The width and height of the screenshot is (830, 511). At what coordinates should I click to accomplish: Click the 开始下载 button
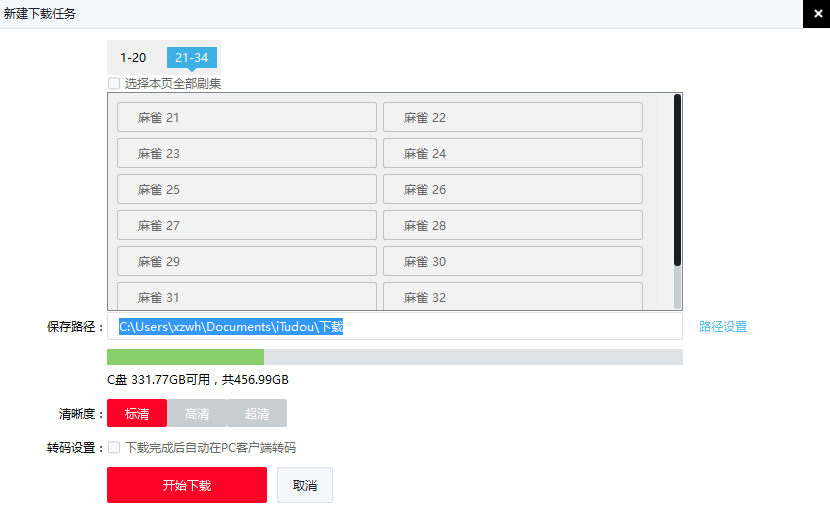187,485
